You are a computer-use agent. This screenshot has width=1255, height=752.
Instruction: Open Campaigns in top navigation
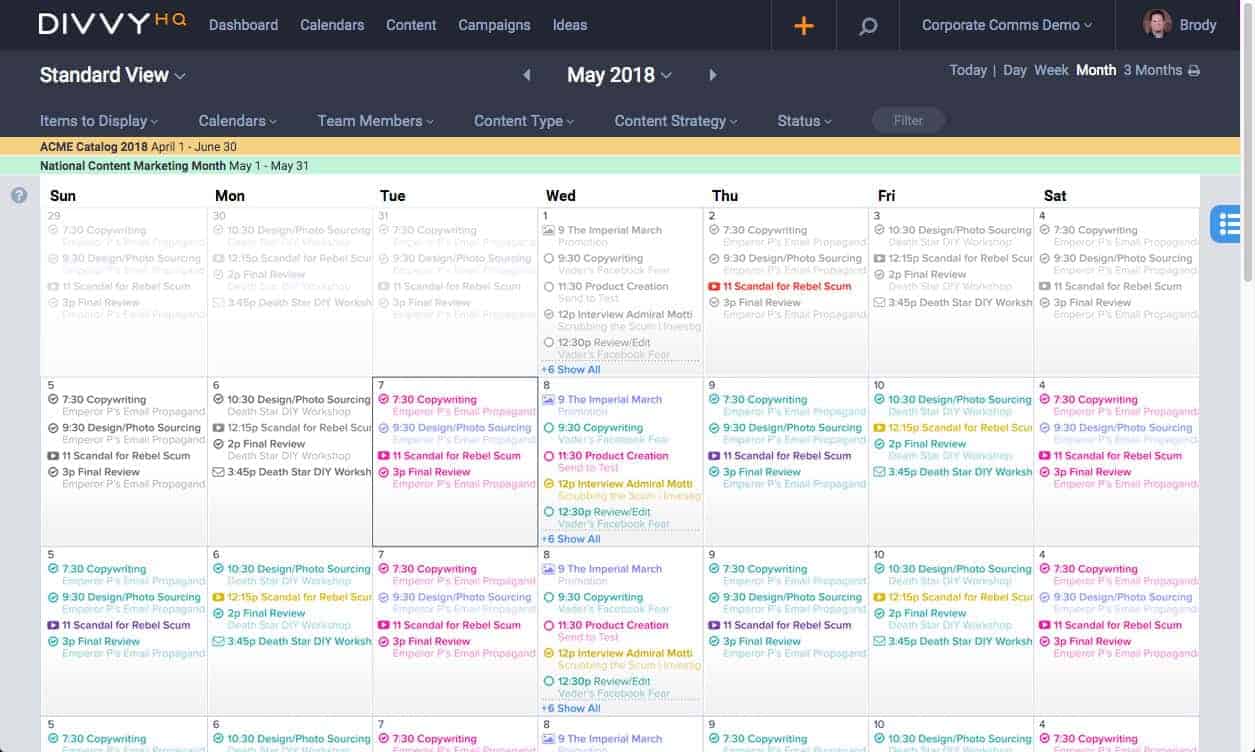click(x=494, y=25)
